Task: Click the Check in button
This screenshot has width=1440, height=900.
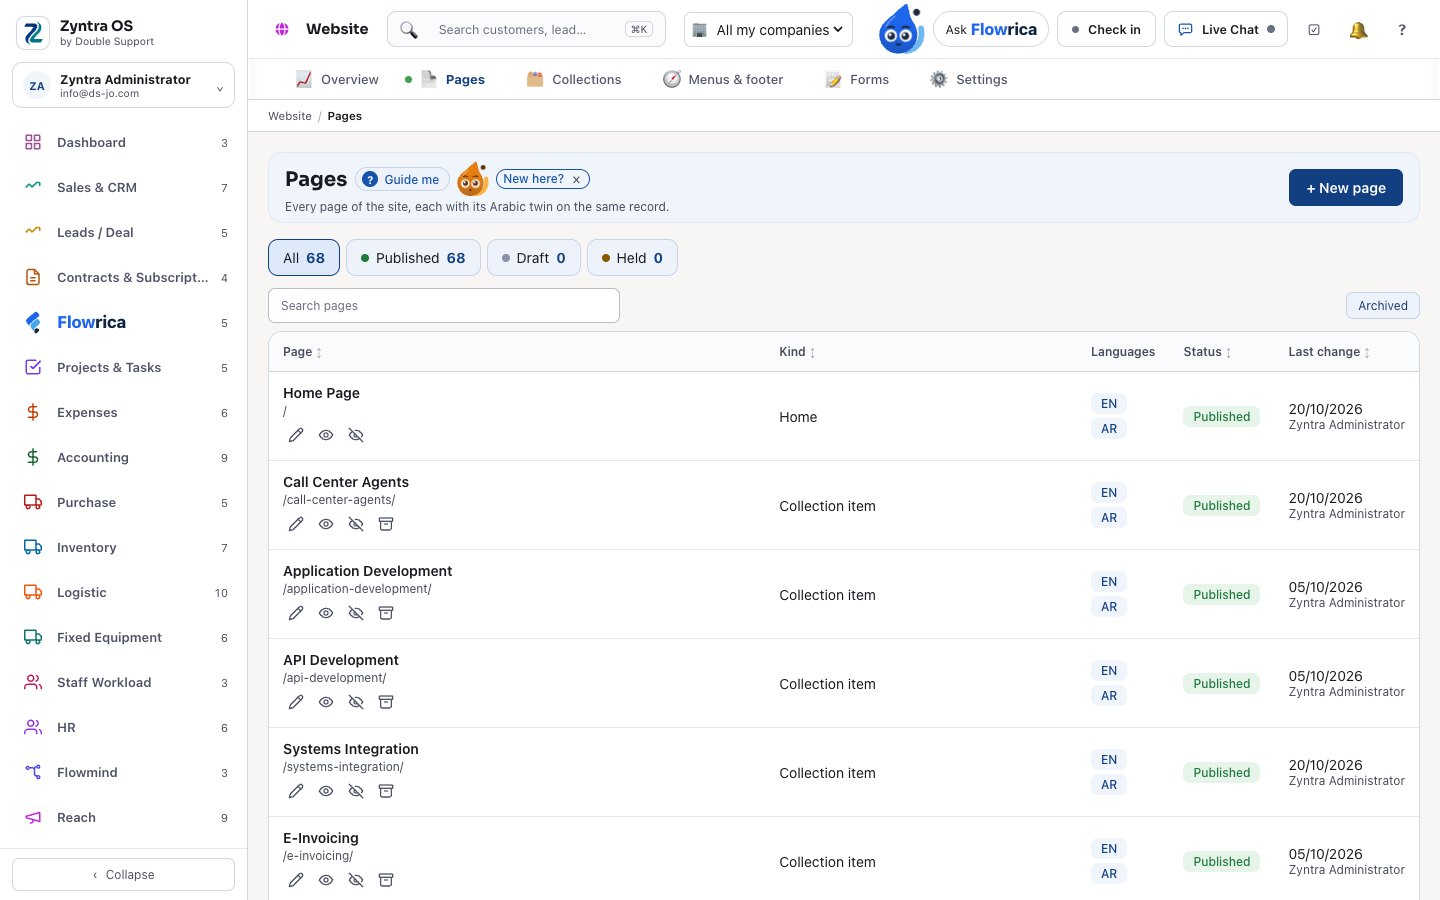Action: 1106,30
